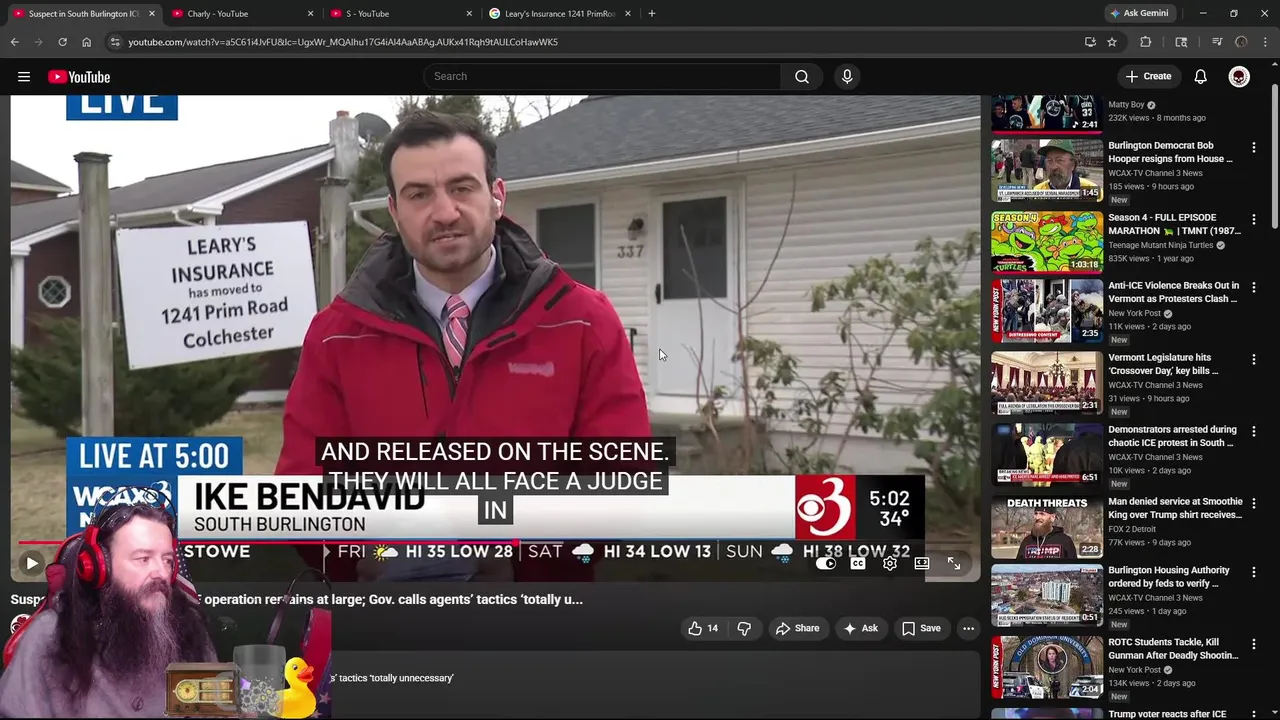Switch to the Charly - YouTube tab
This screenshot has width=1280, height=720.
pyautogui.click(x=240, y=14)
